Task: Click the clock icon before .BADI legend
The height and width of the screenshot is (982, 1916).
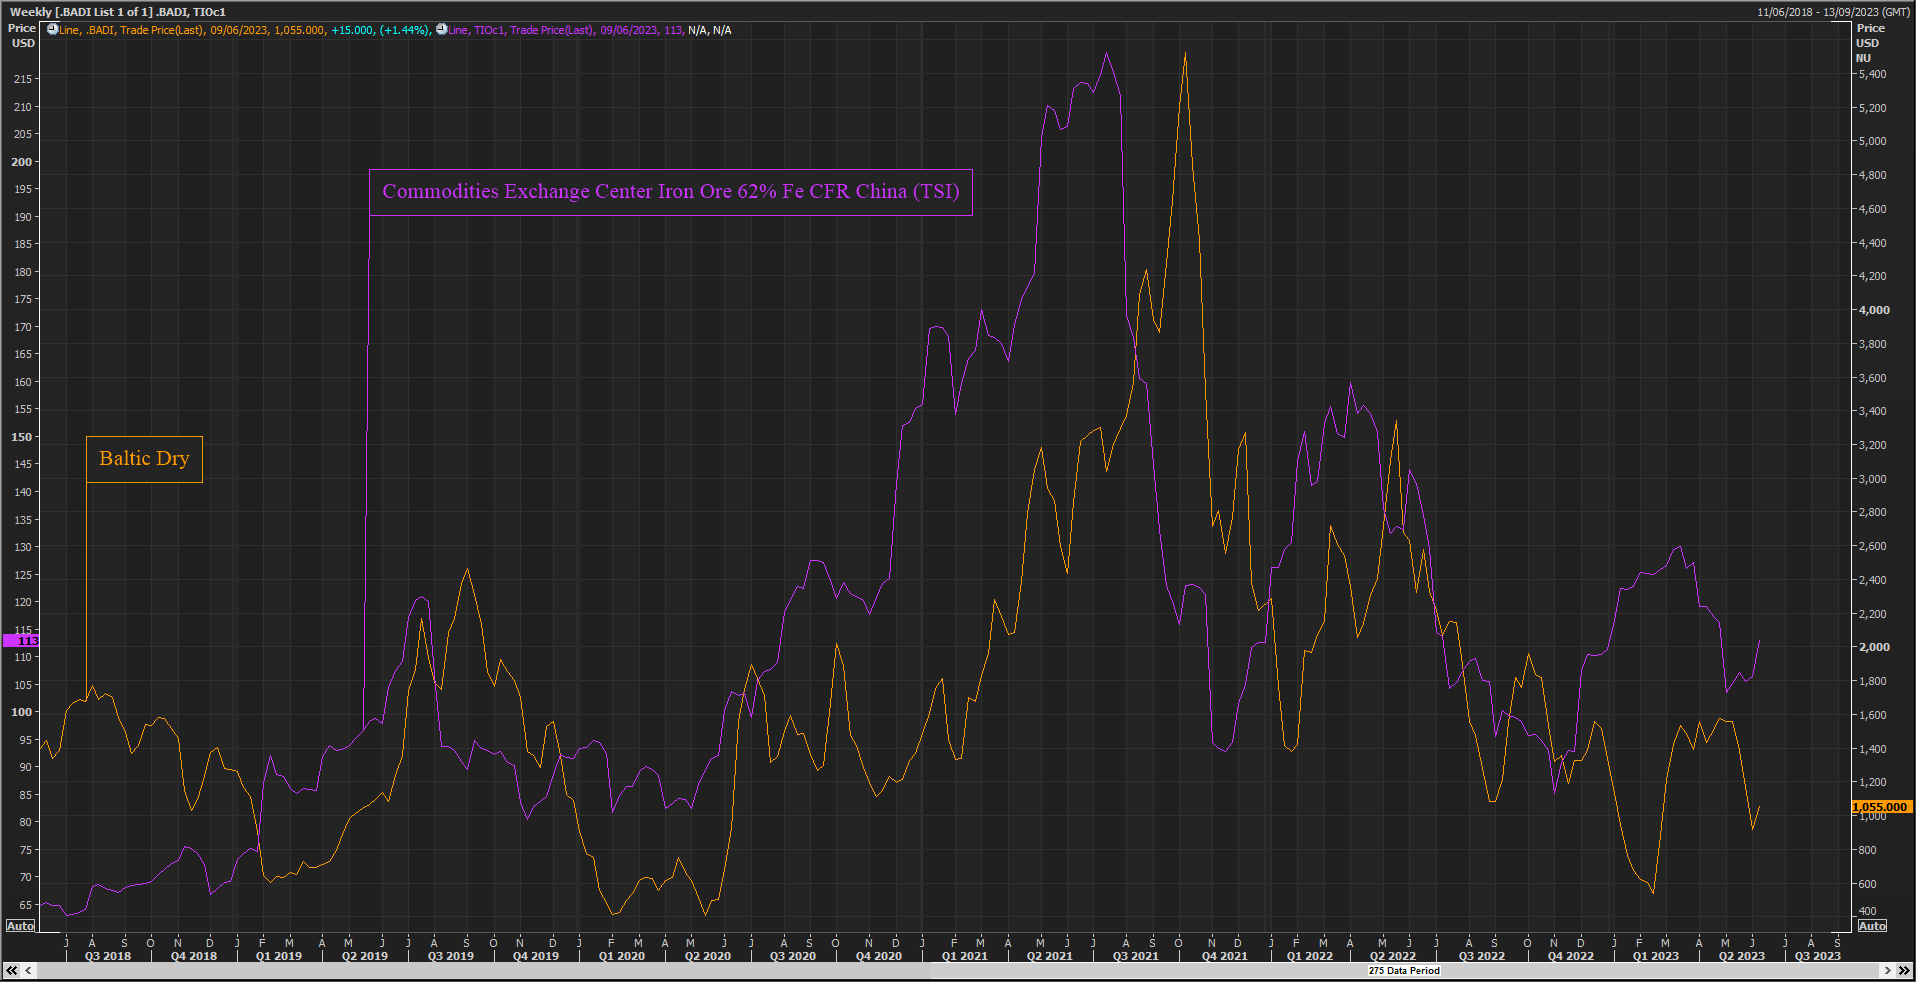Action: 52,29
